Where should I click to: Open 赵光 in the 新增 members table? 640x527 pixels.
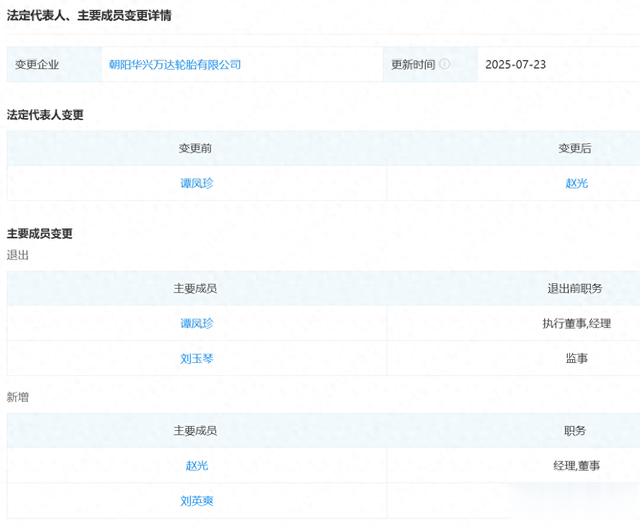tap(197, 465)
